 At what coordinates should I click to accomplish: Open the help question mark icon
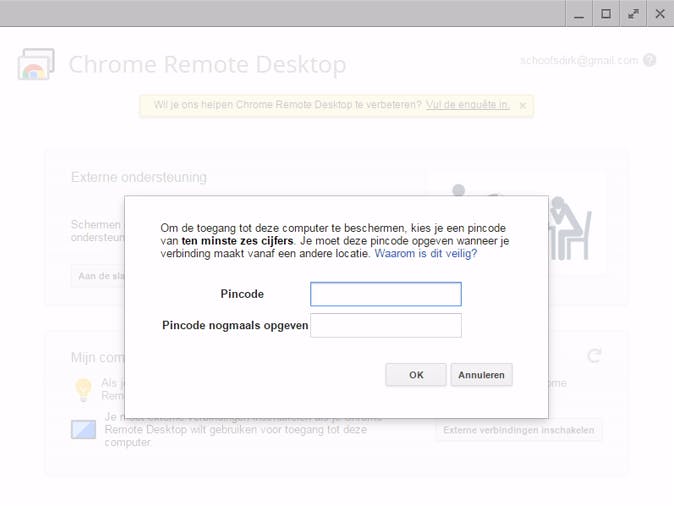tap(649, 60)
